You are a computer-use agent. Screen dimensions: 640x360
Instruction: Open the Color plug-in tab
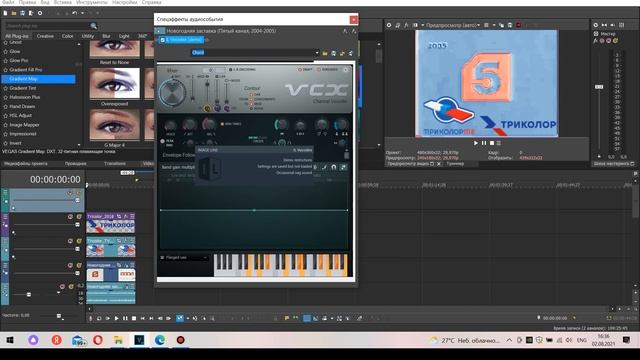(67, 36)
